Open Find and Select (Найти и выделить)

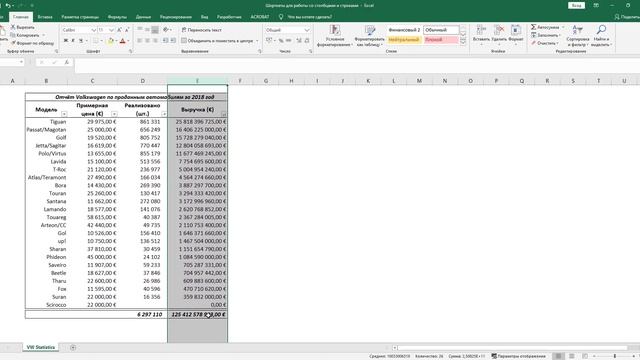point(601,36)
